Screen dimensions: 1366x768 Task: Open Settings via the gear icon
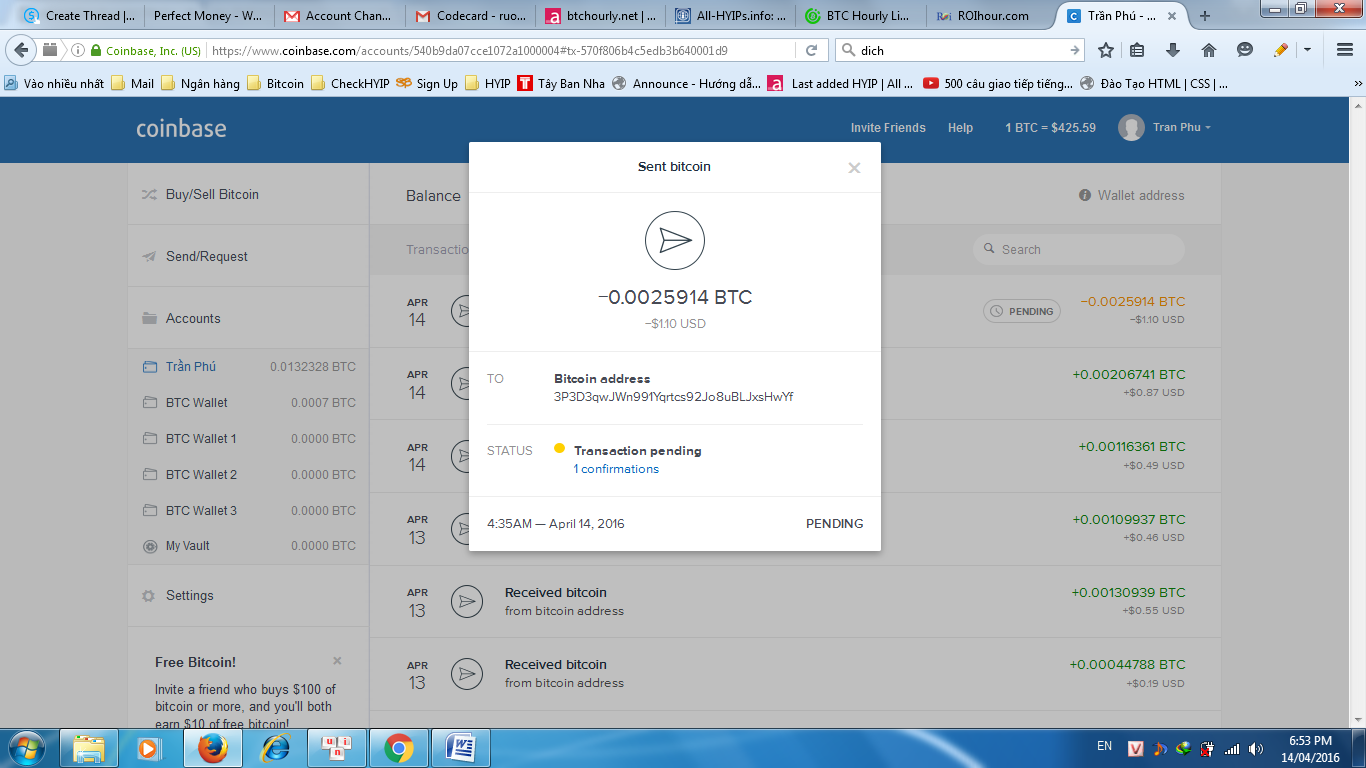click(x=148, y=595)
